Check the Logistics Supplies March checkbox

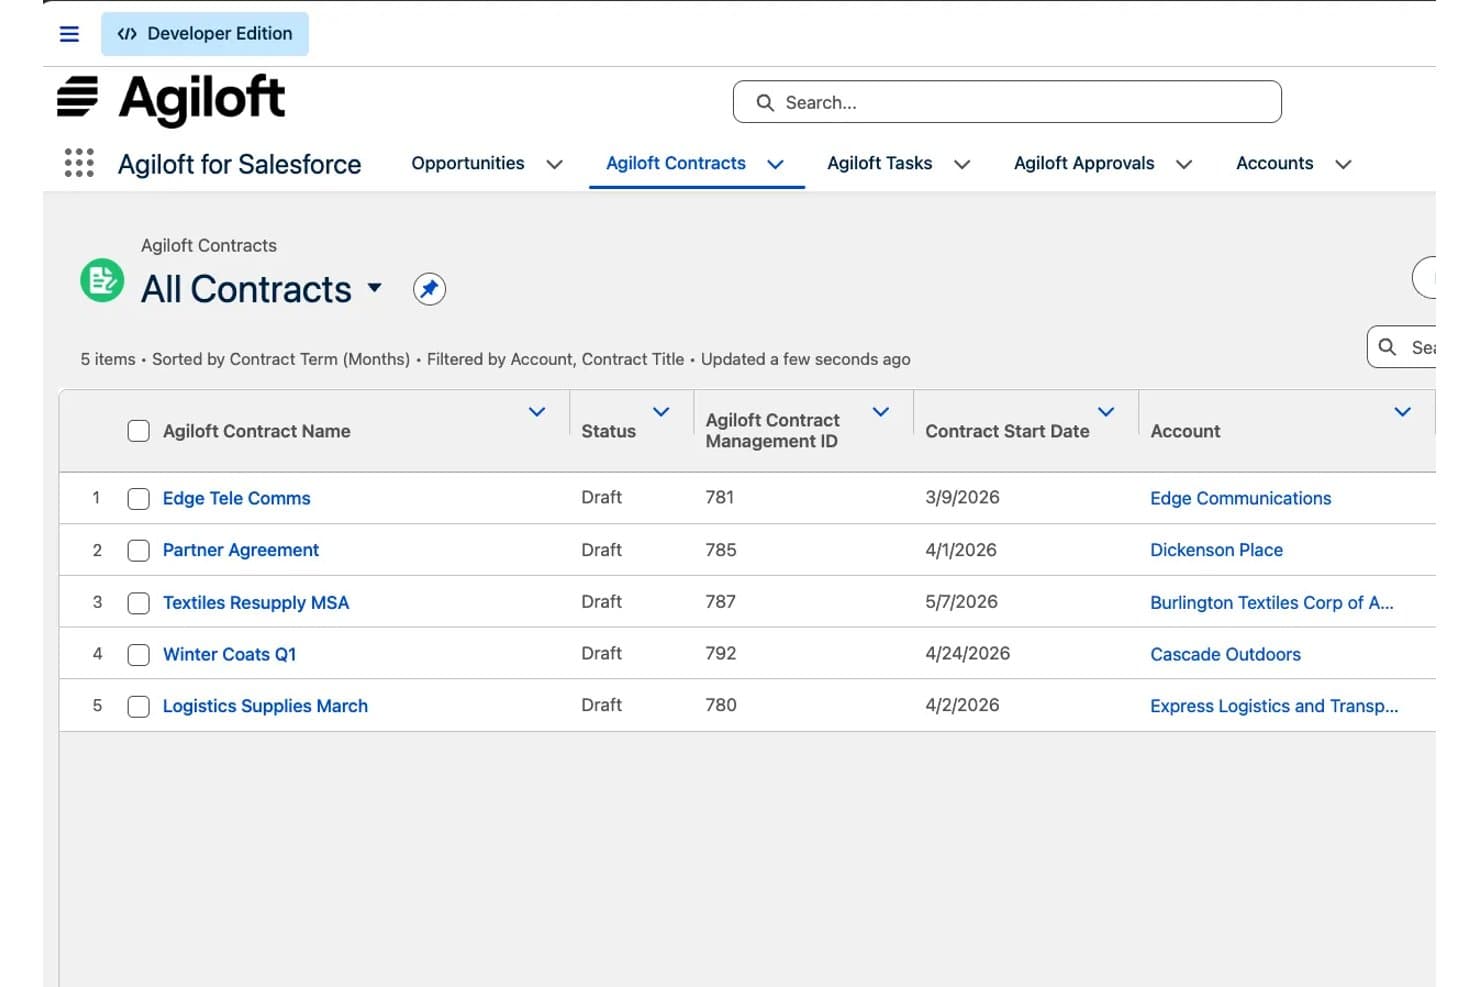click(x=139, y=707)
